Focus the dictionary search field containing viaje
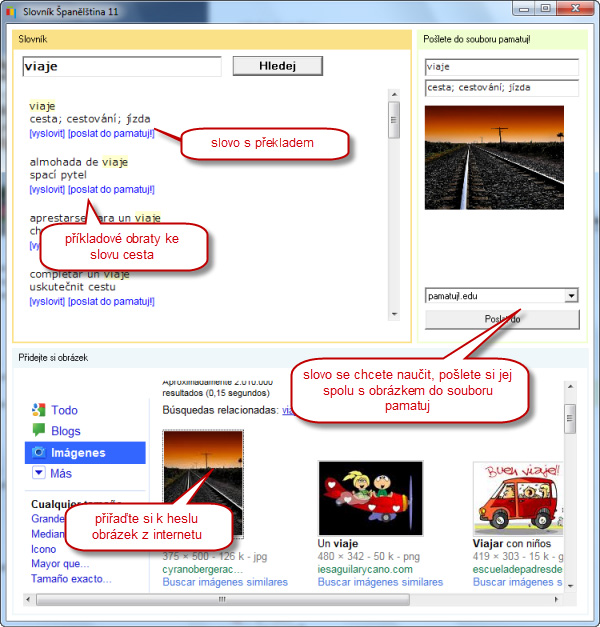The width and height of the screenshot is (600, 627). tap(122, 66)
